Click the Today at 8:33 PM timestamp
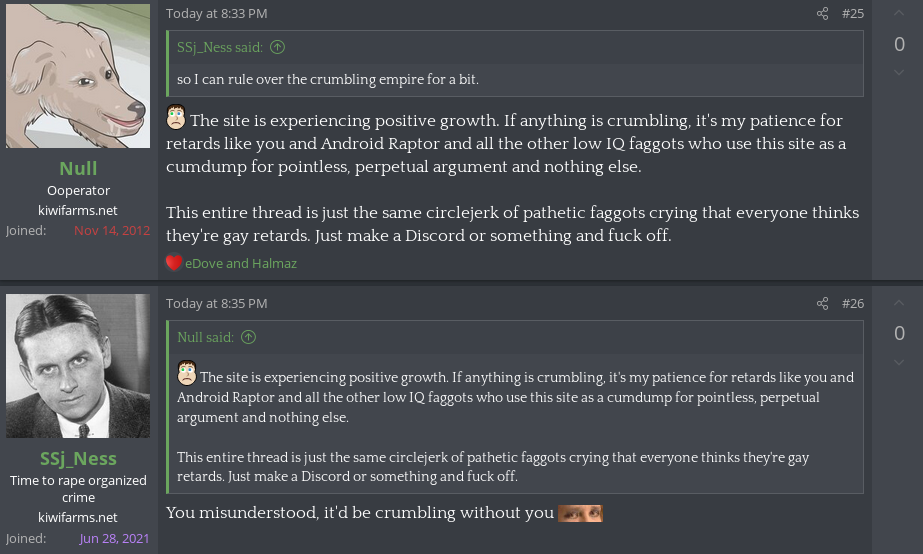The height and width of the screenshot is (554, 923). click(x=217, y=14)
